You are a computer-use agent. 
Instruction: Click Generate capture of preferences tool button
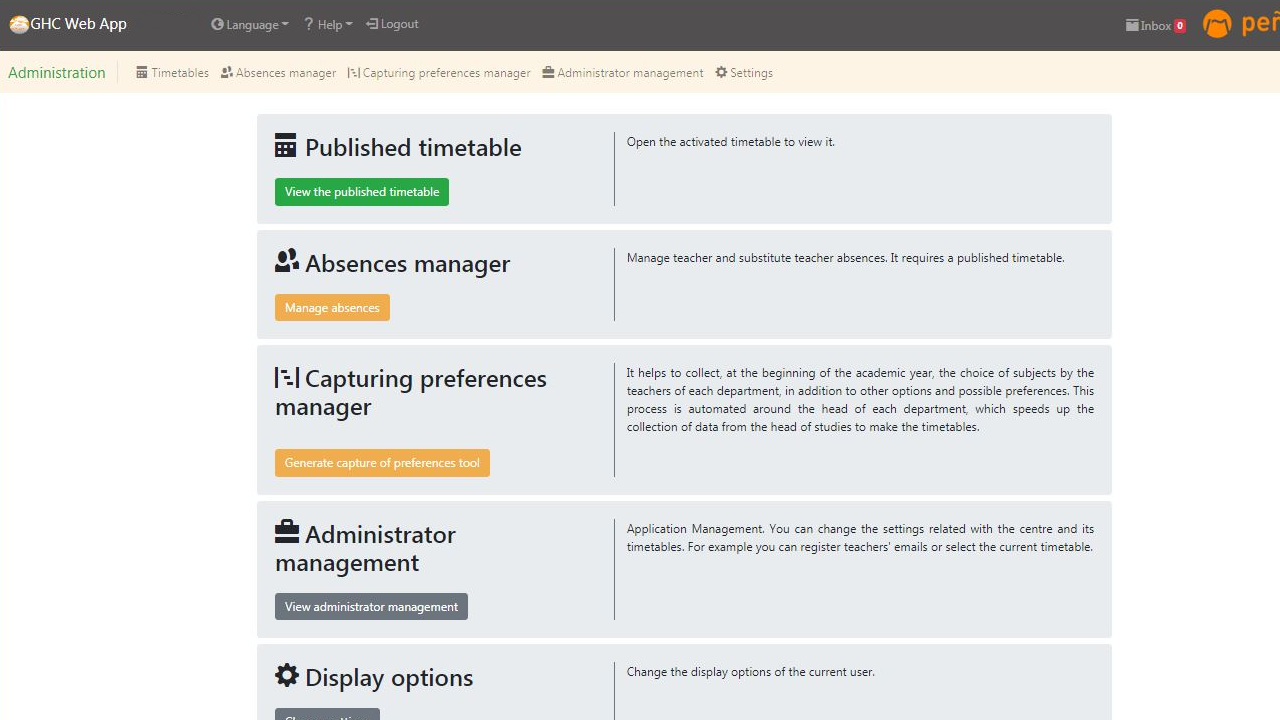pos(382,463)
